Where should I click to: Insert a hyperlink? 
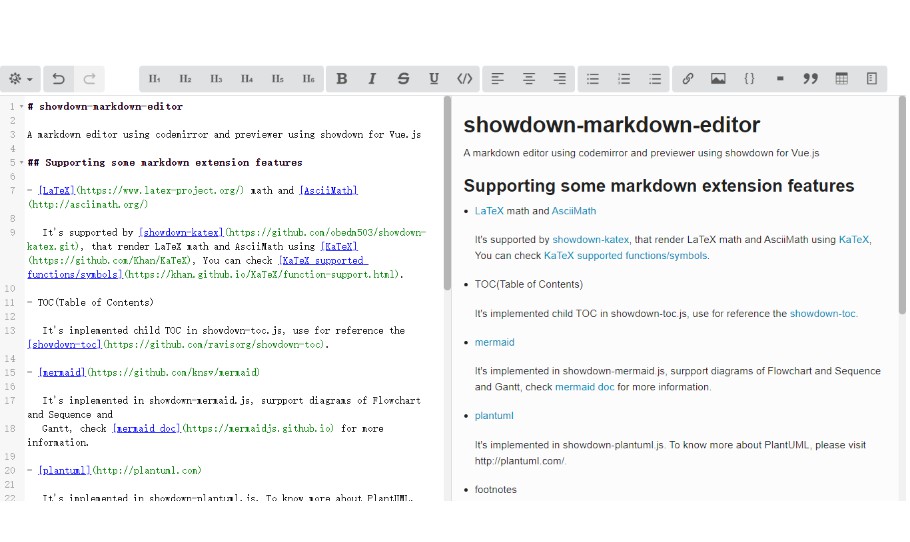point(688,79)
